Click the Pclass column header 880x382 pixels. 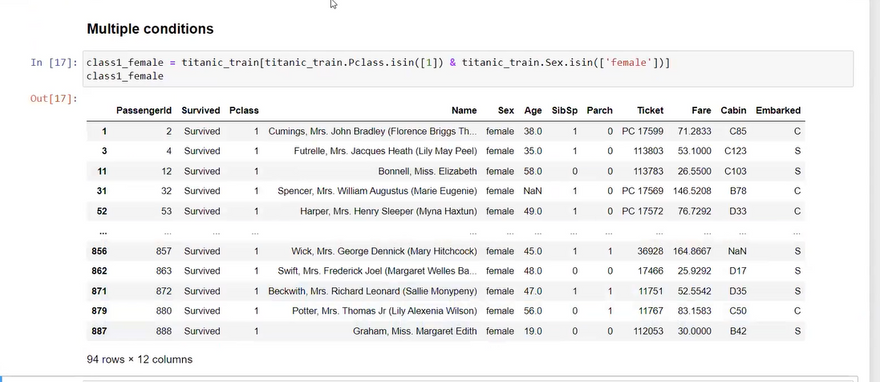coord(244,111)
